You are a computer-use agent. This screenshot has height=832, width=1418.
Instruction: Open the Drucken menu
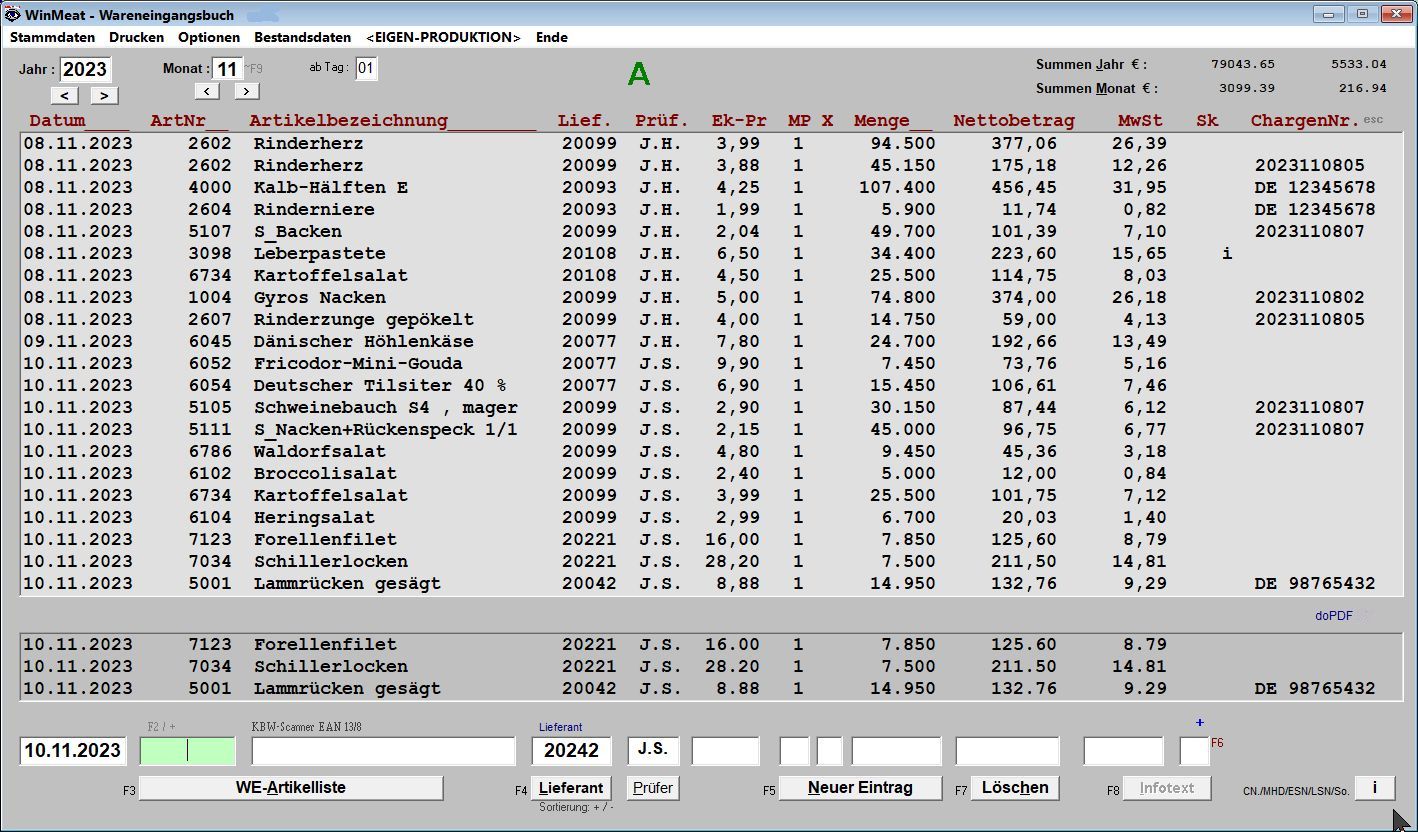136,37
